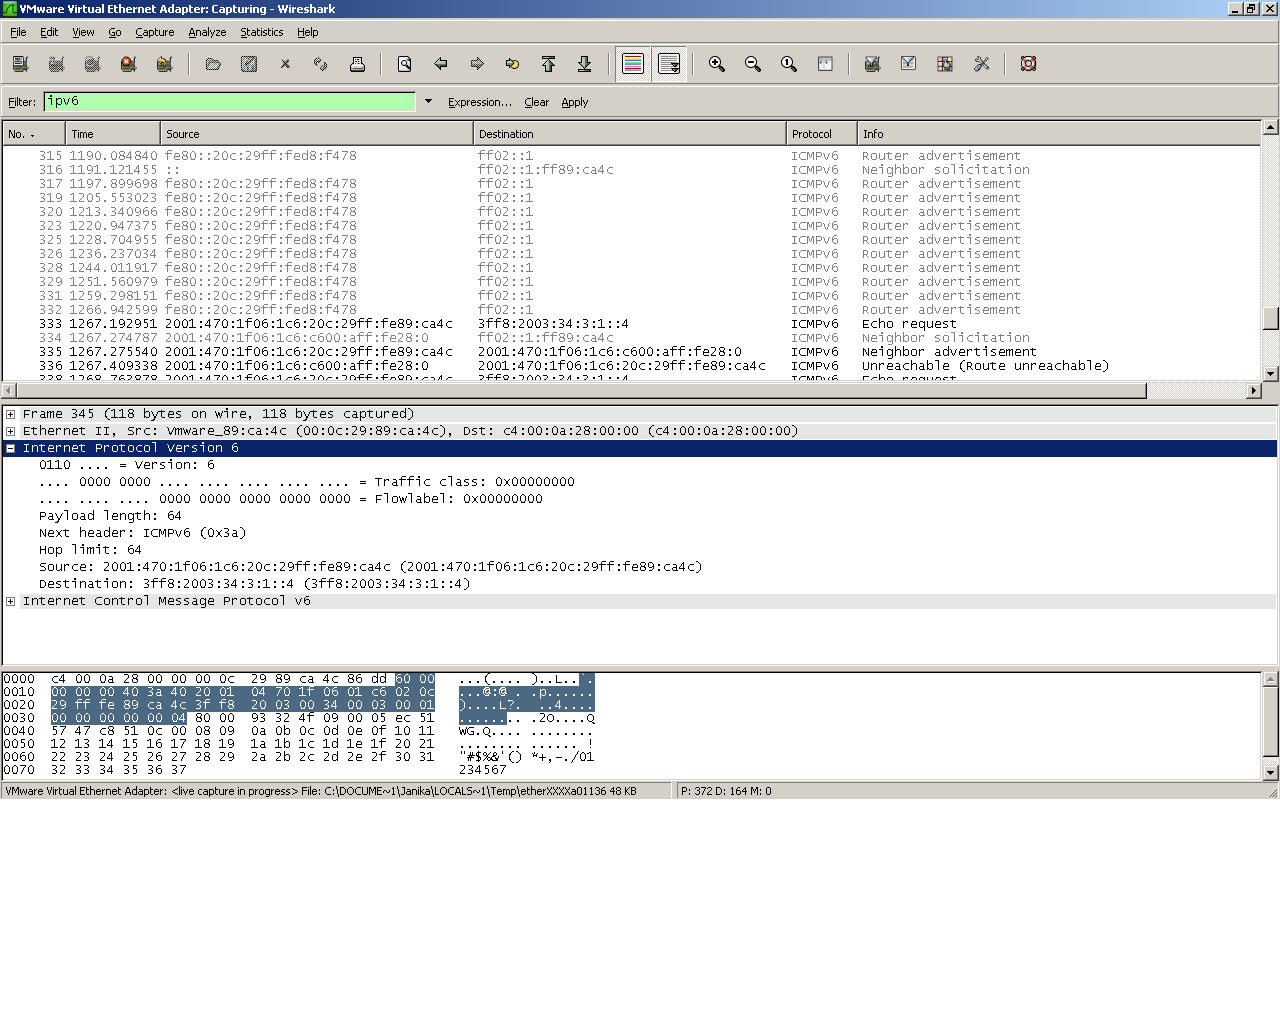Open Preferences via the tools icon

[981, 64]
